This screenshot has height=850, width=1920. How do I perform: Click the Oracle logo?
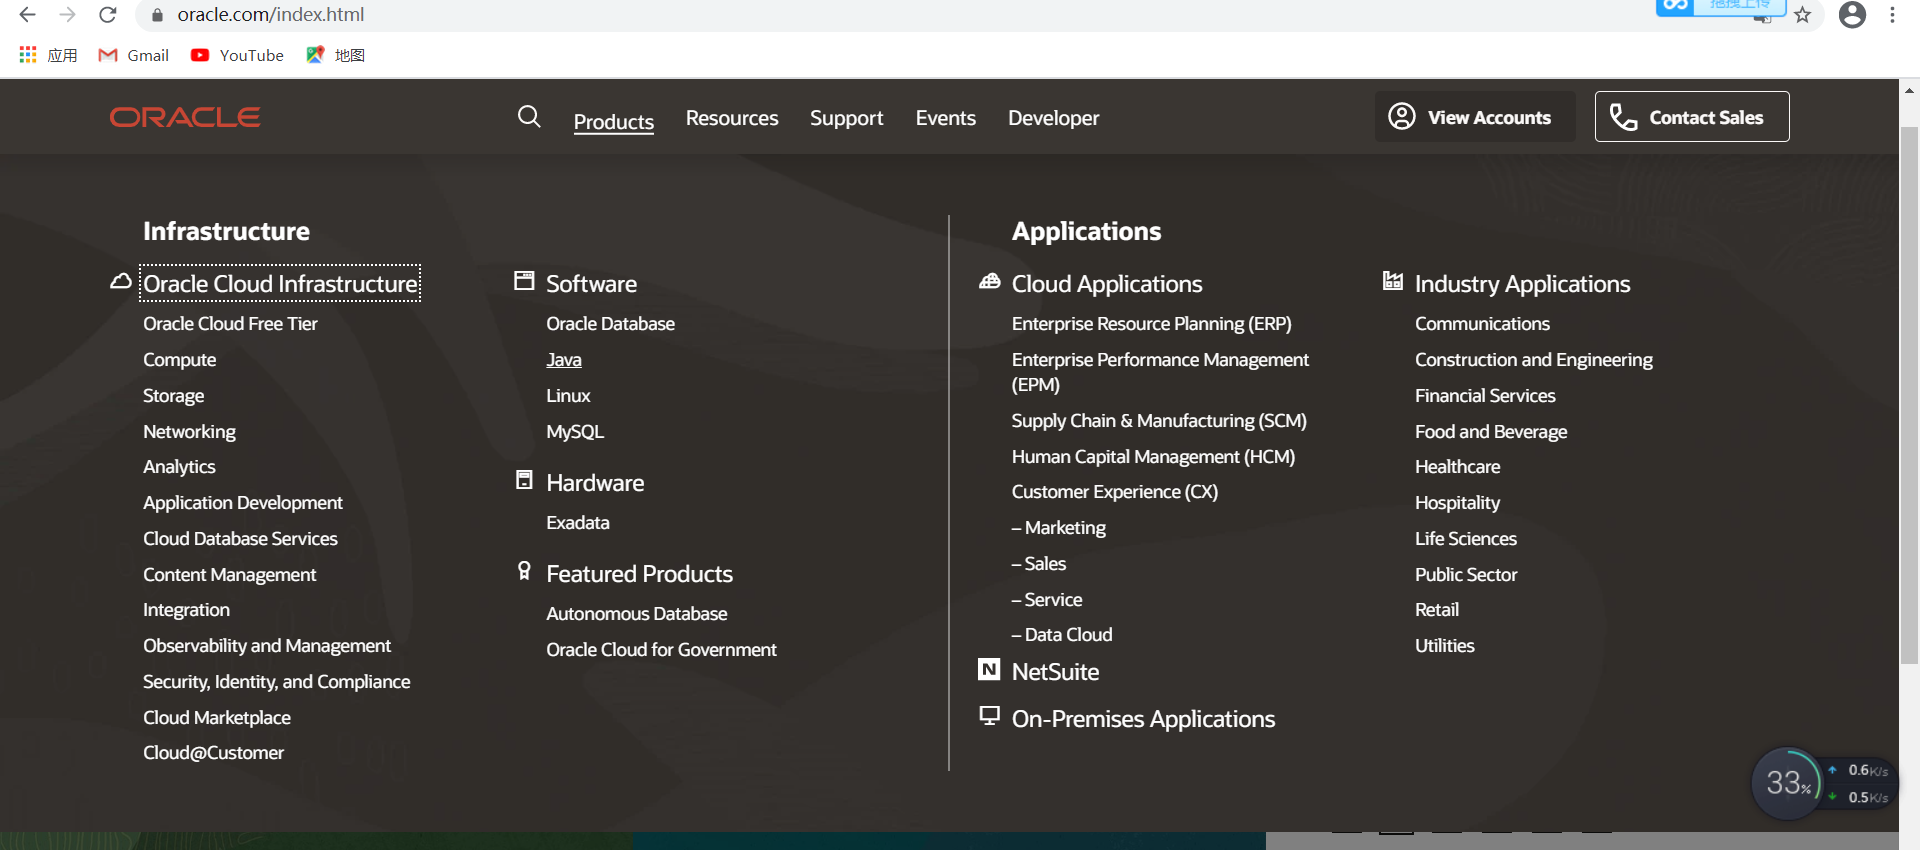[185, 117]
